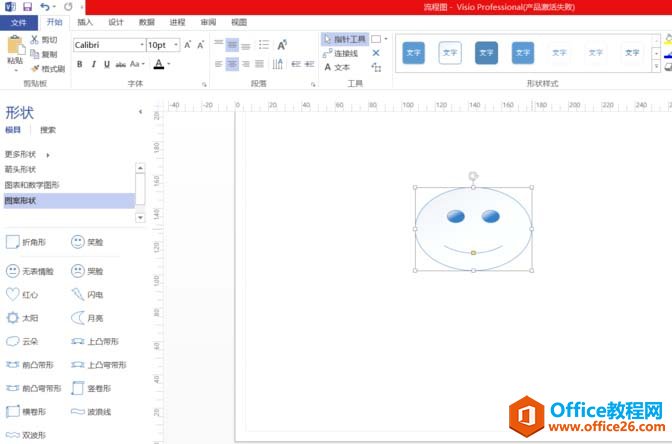Set text to justify alignment

coord(259,64)
